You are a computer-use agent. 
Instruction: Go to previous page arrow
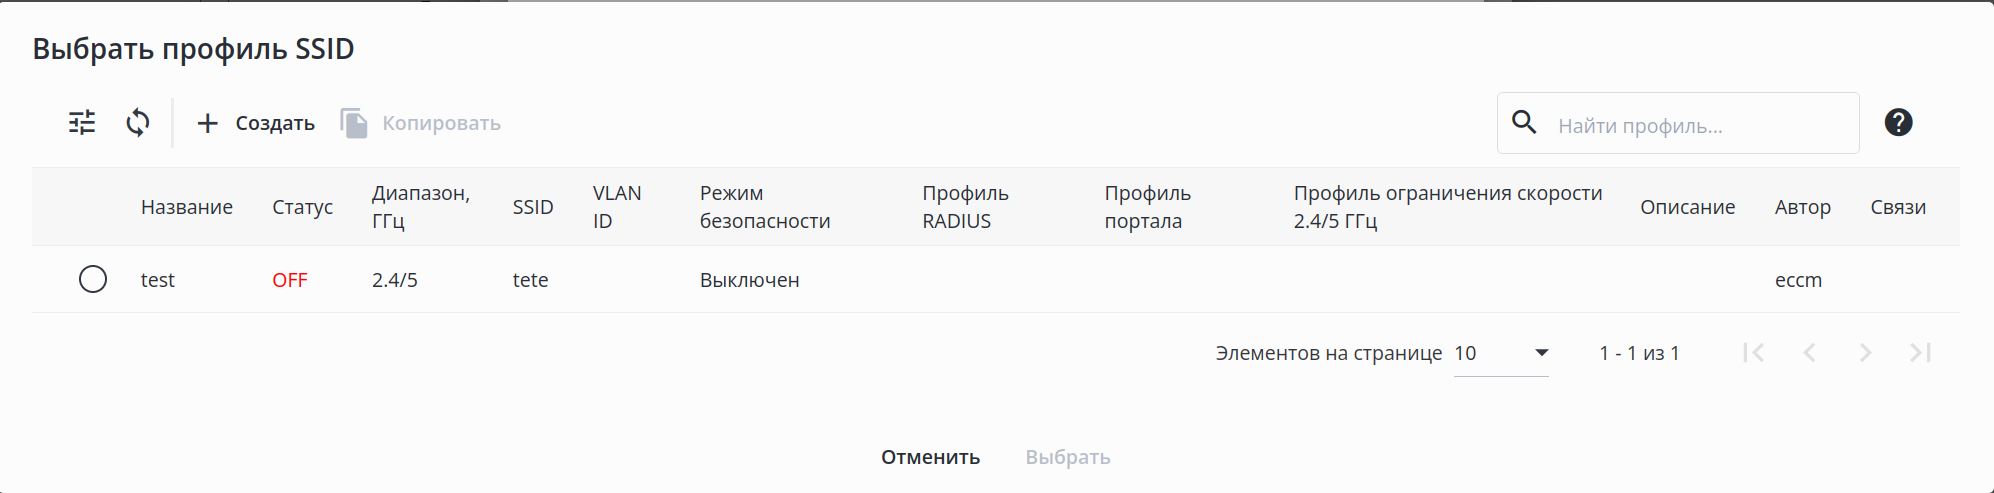tap(1809, 353)
